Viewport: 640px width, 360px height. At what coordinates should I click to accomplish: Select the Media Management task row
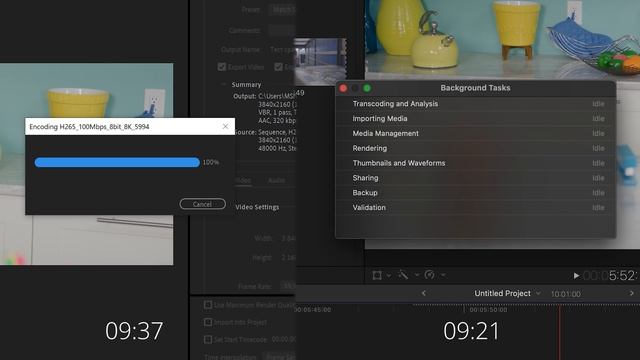coord(476,133)
